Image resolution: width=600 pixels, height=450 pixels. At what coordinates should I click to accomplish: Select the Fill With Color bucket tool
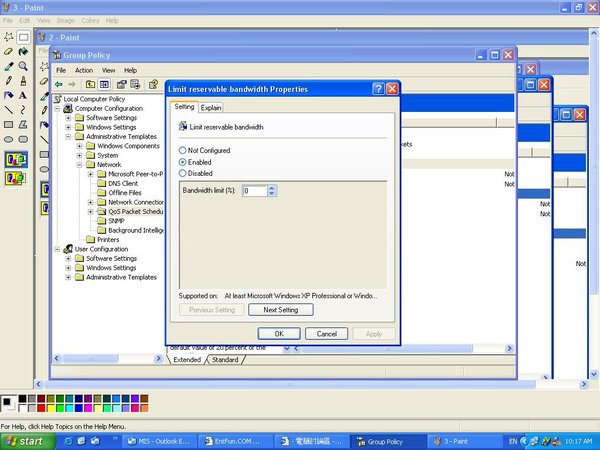tap(23, 51)
